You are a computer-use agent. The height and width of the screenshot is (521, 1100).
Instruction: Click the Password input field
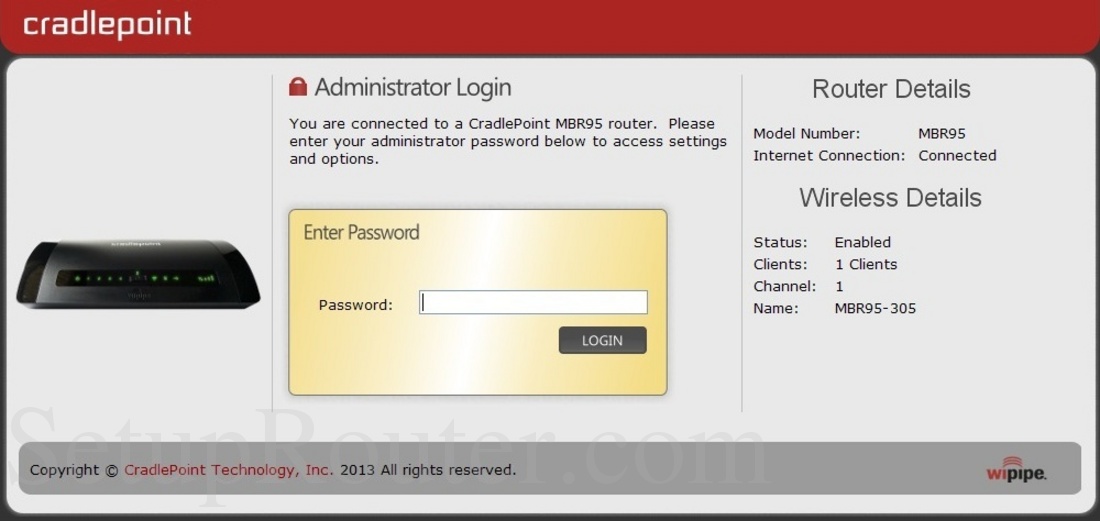533,303
